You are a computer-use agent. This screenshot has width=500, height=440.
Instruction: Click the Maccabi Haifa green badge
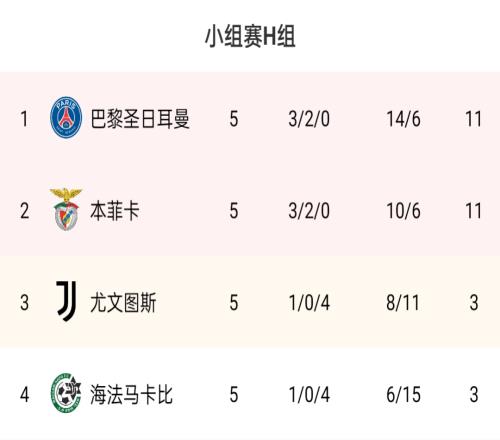[x=66, y=393]
